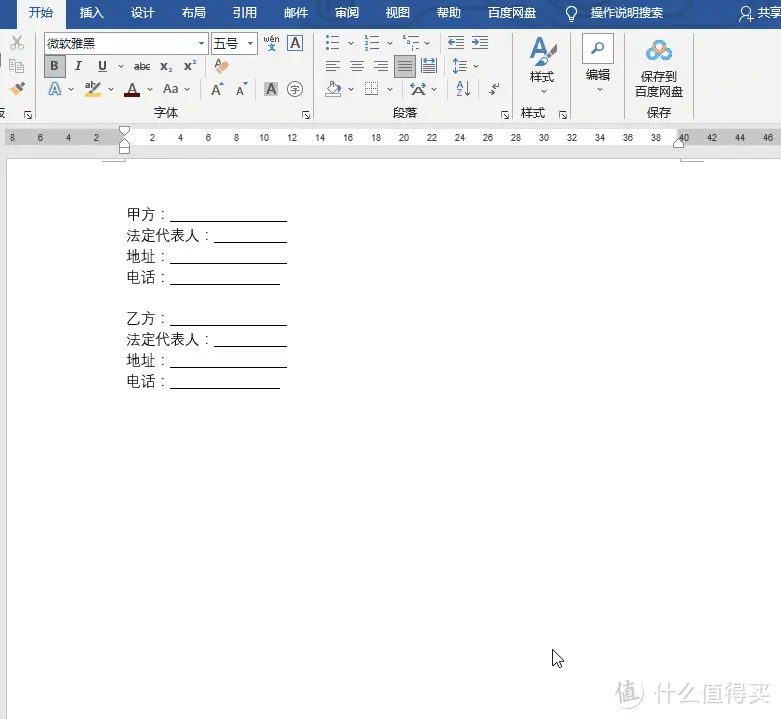
Task: Switch to the 视图 tab
Action: 397,13
